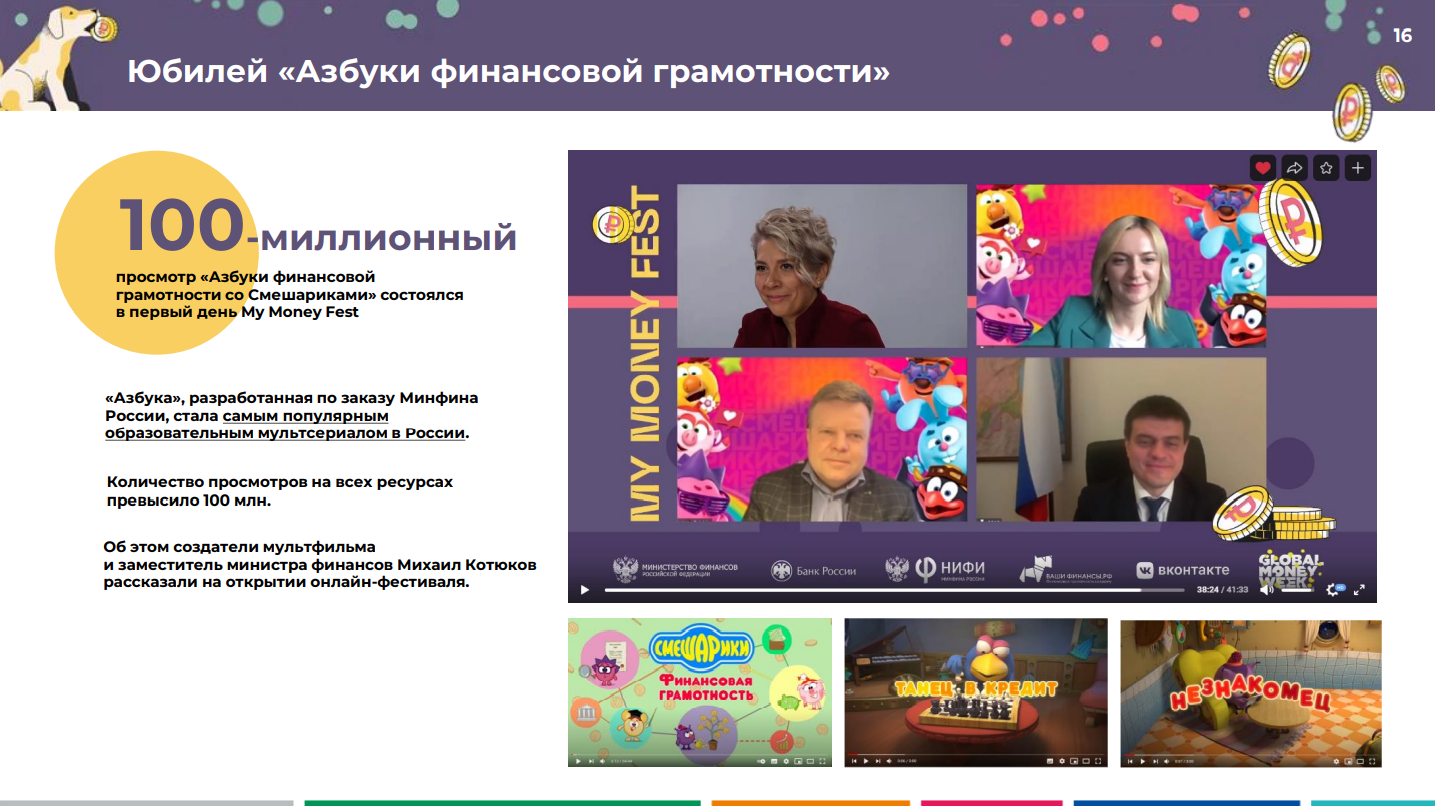Fullscreen the Незнакомец video player
This screenshot has width=1435, height=806.
1372,761
